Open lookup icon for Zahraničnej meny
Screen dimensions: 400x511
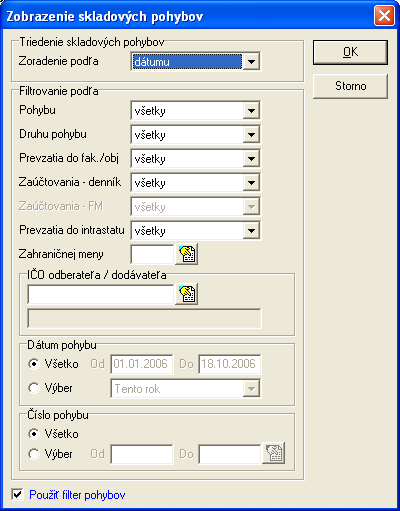pyautogui.click(x=187, y=254)
